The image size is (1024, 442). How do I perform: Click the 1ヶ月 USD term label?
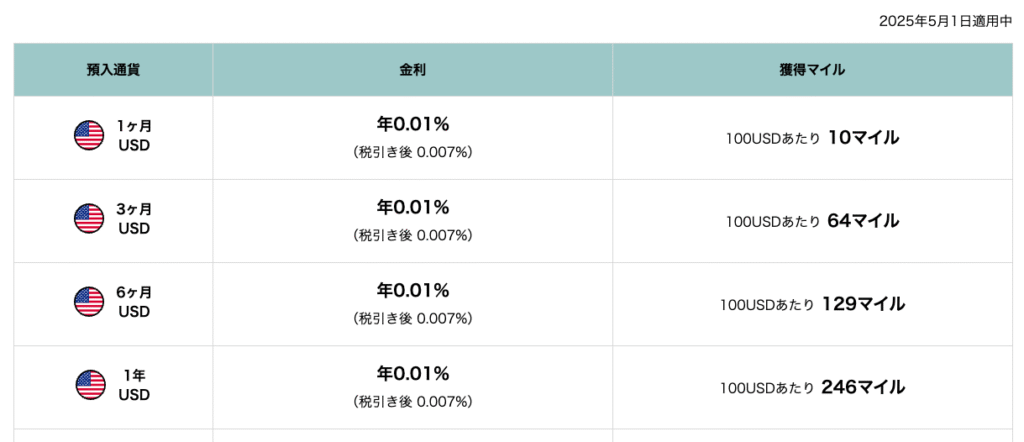point(134,135)
